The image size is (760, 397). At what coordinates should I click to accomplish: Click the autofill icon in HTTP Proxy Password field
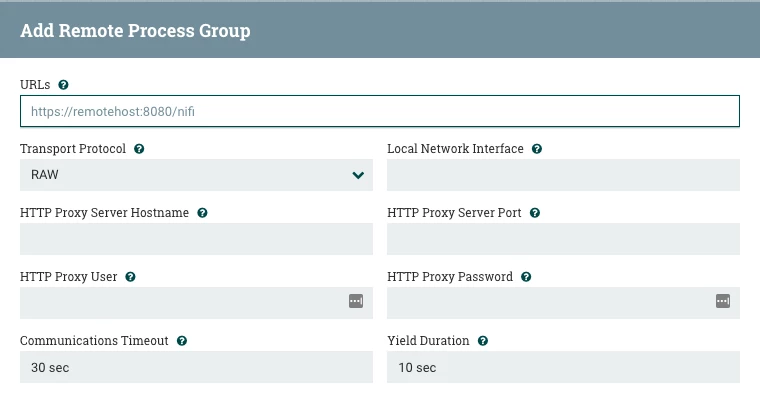[723, 301]
